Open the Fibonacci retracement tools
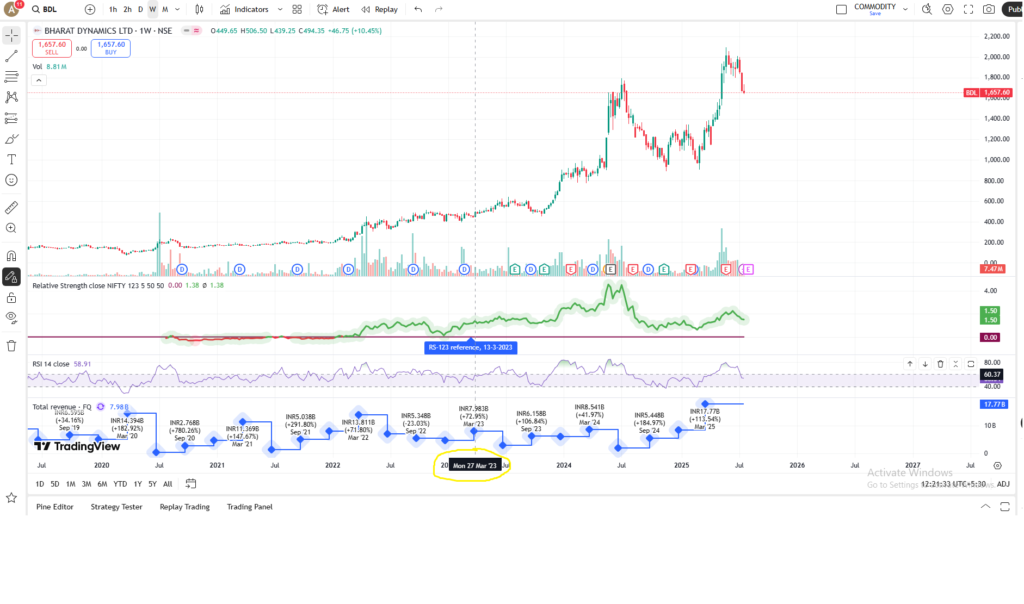This screenshot has height=604, width=1024. pyautogui.click(x=11, y=76)
